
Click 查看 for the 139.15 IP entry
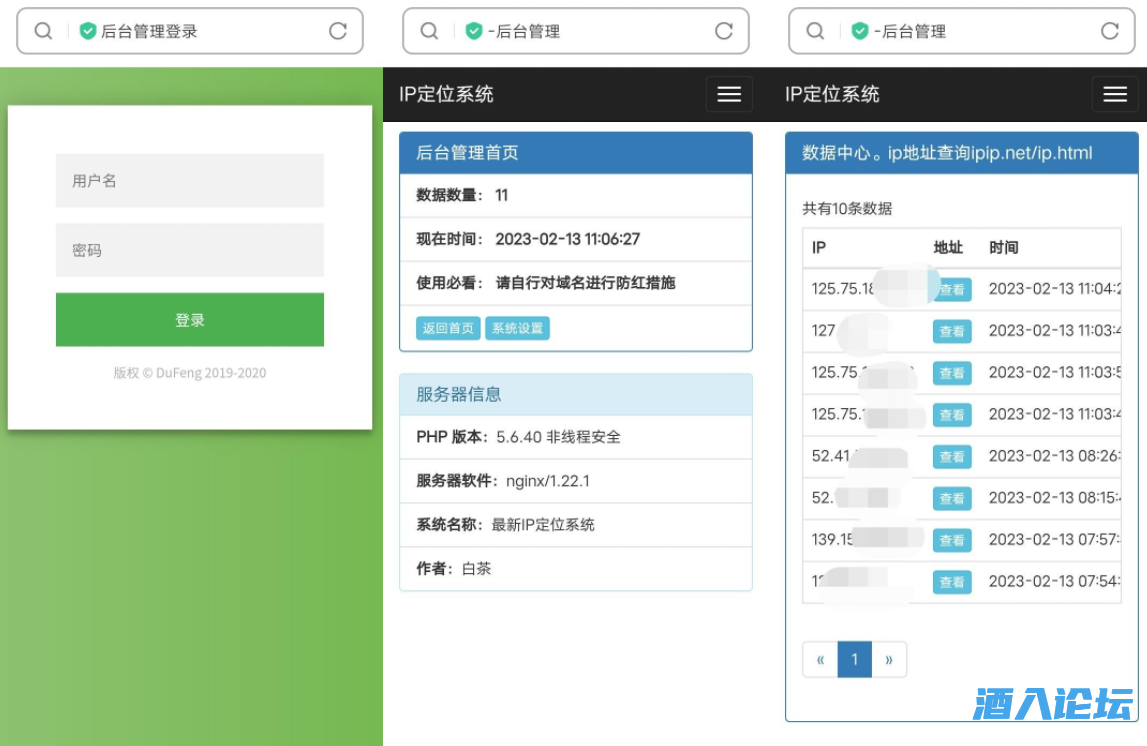pyautogui.click(x=952, y=540)
